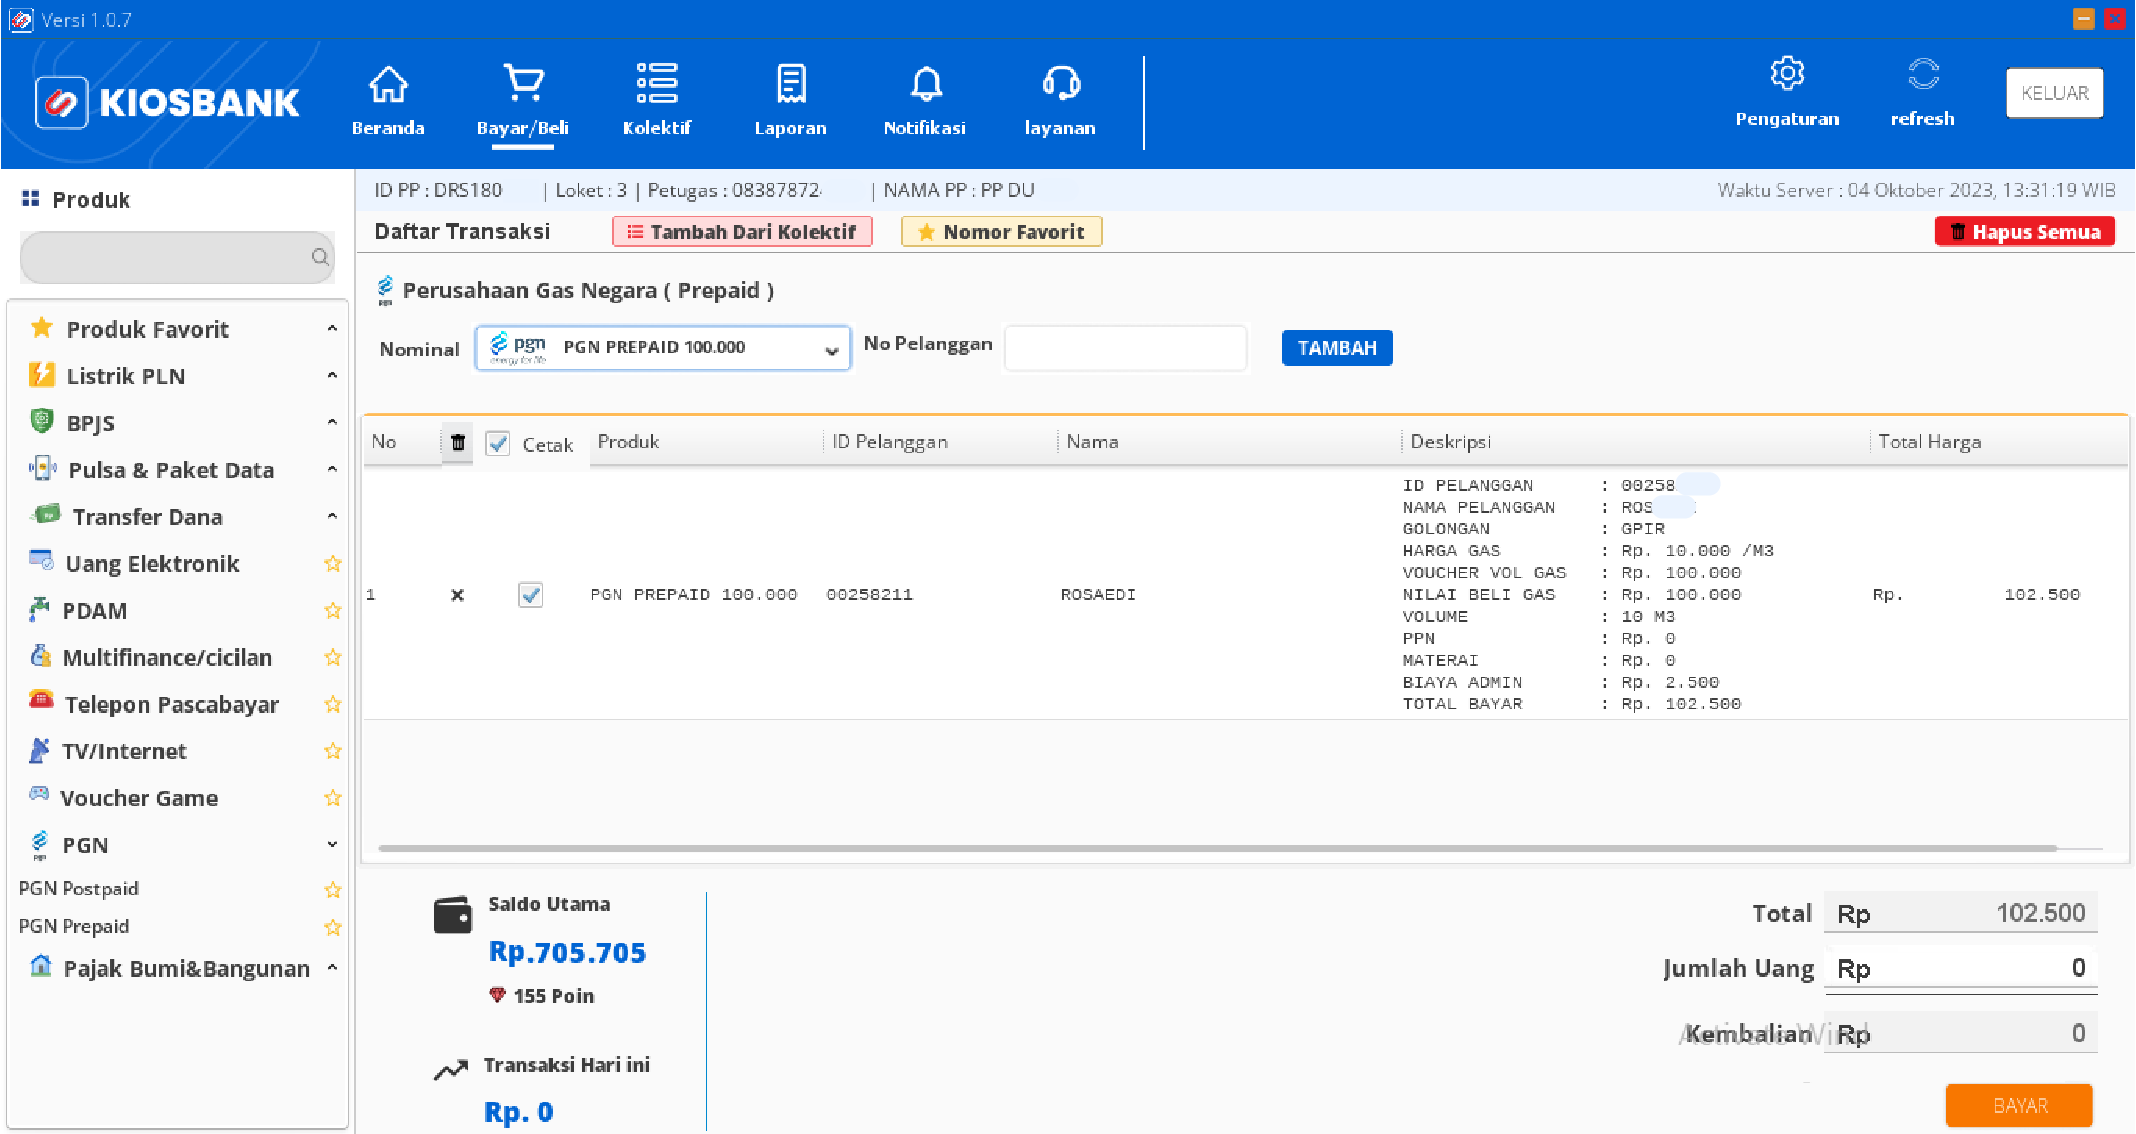Toggle favorite star for PGN Prepaid
Image resolution: width=2136 pixels, height=1134 pixels.
[333, 927]
